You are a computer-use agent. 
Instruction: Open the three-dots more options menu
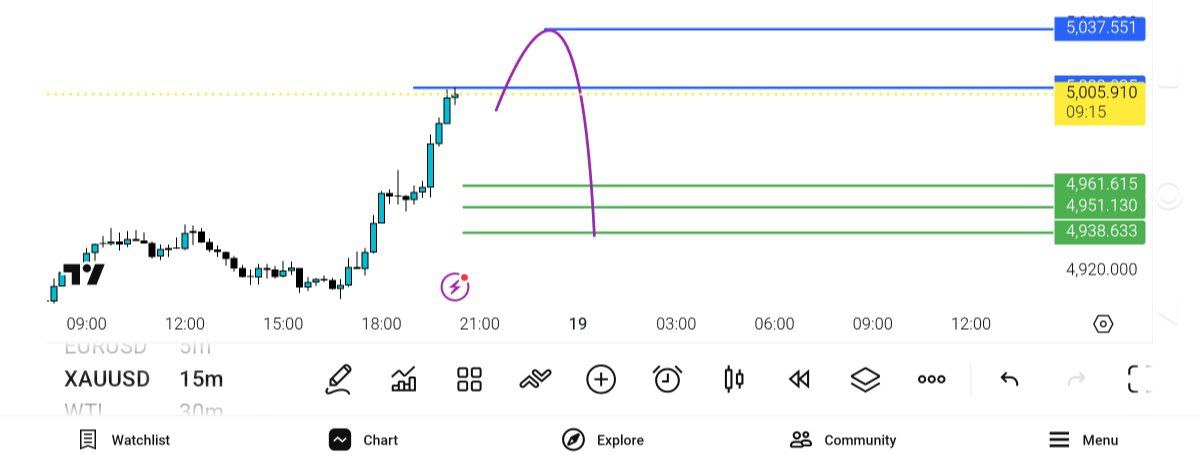[x=931, y=380]
